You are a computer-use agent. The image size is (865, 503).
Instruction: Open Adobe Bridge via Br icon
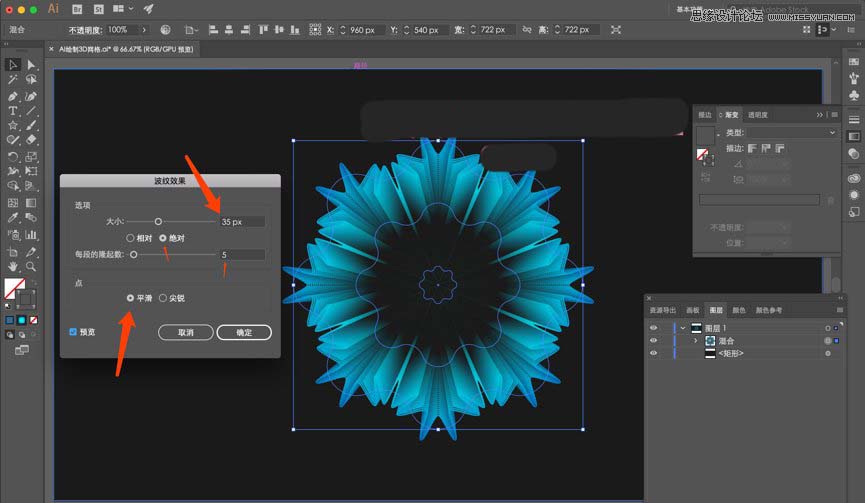pos(77,9)
